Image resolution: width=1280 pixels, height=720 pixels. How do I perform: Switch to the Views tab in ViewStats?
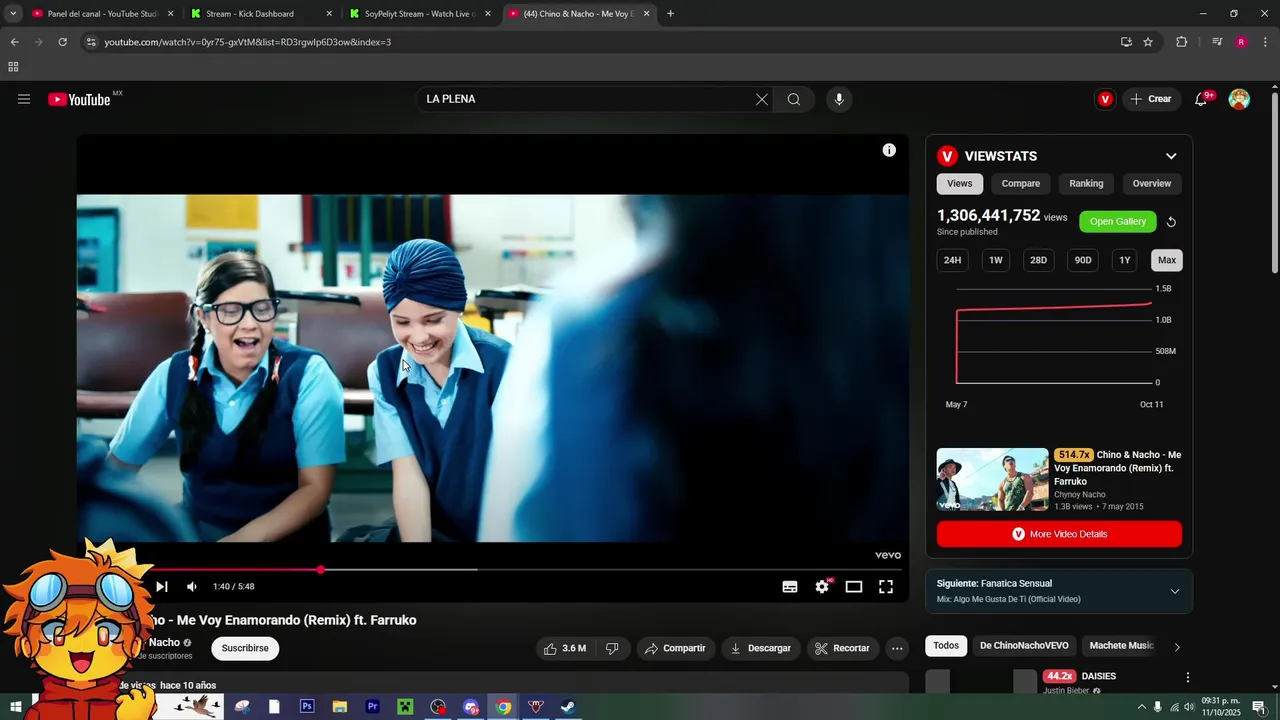pyautogui.click(x=960, y=183)
